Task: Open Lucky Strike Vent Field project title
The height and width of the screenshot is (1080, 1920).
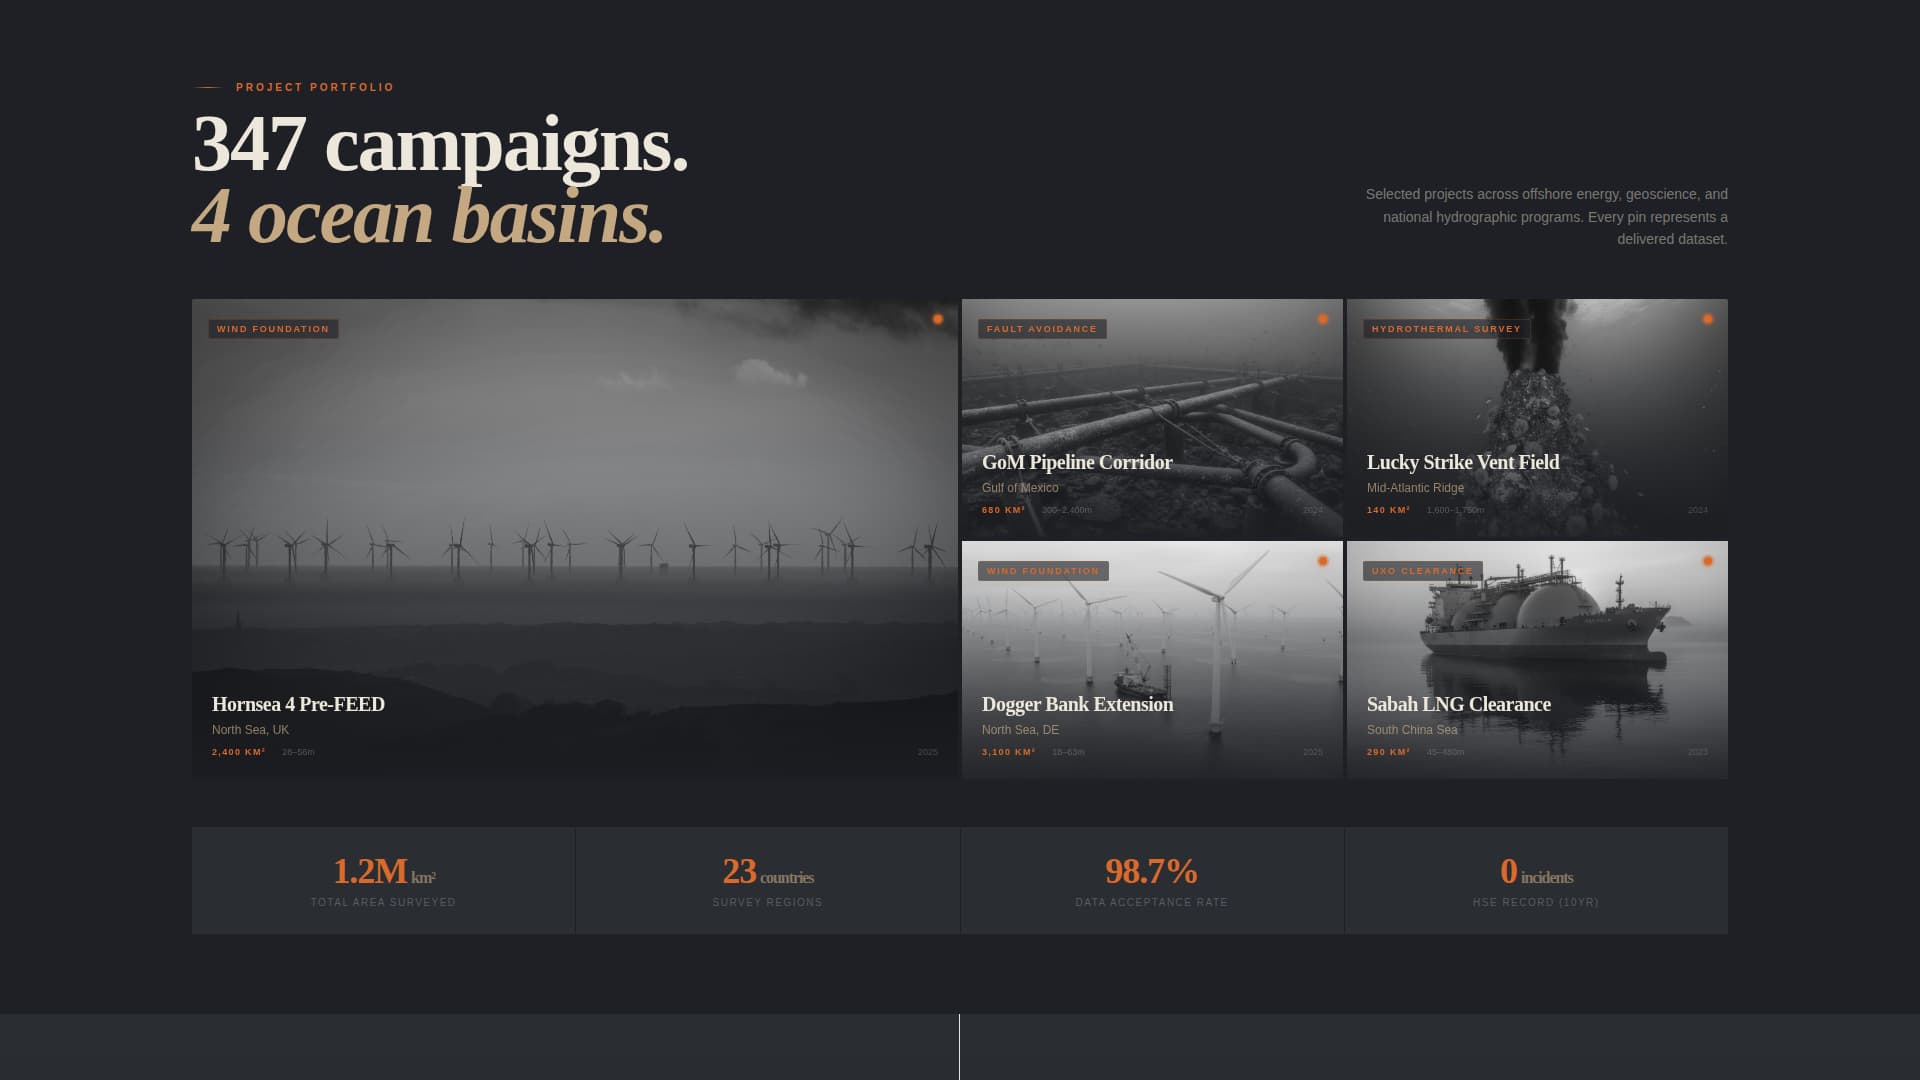Action: pyautogui.click(x=1463, y=462)
